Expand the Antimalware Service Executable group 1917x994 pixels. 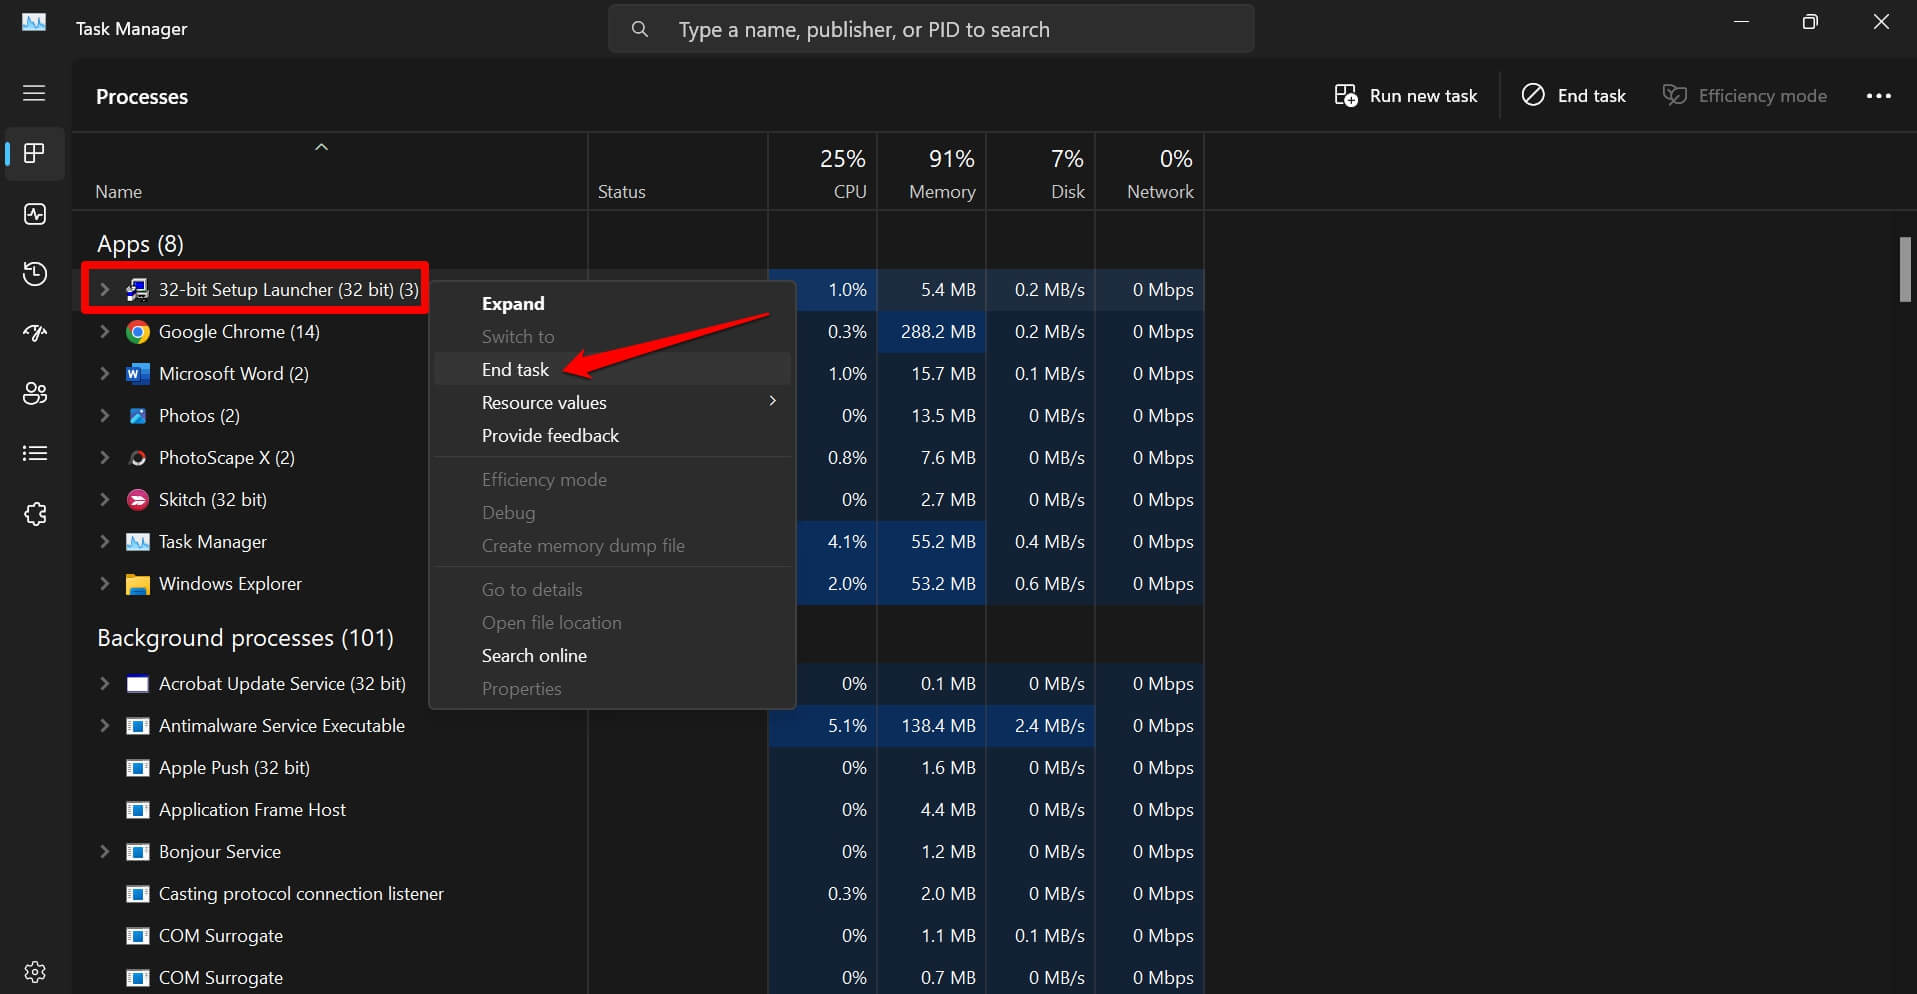104,726
